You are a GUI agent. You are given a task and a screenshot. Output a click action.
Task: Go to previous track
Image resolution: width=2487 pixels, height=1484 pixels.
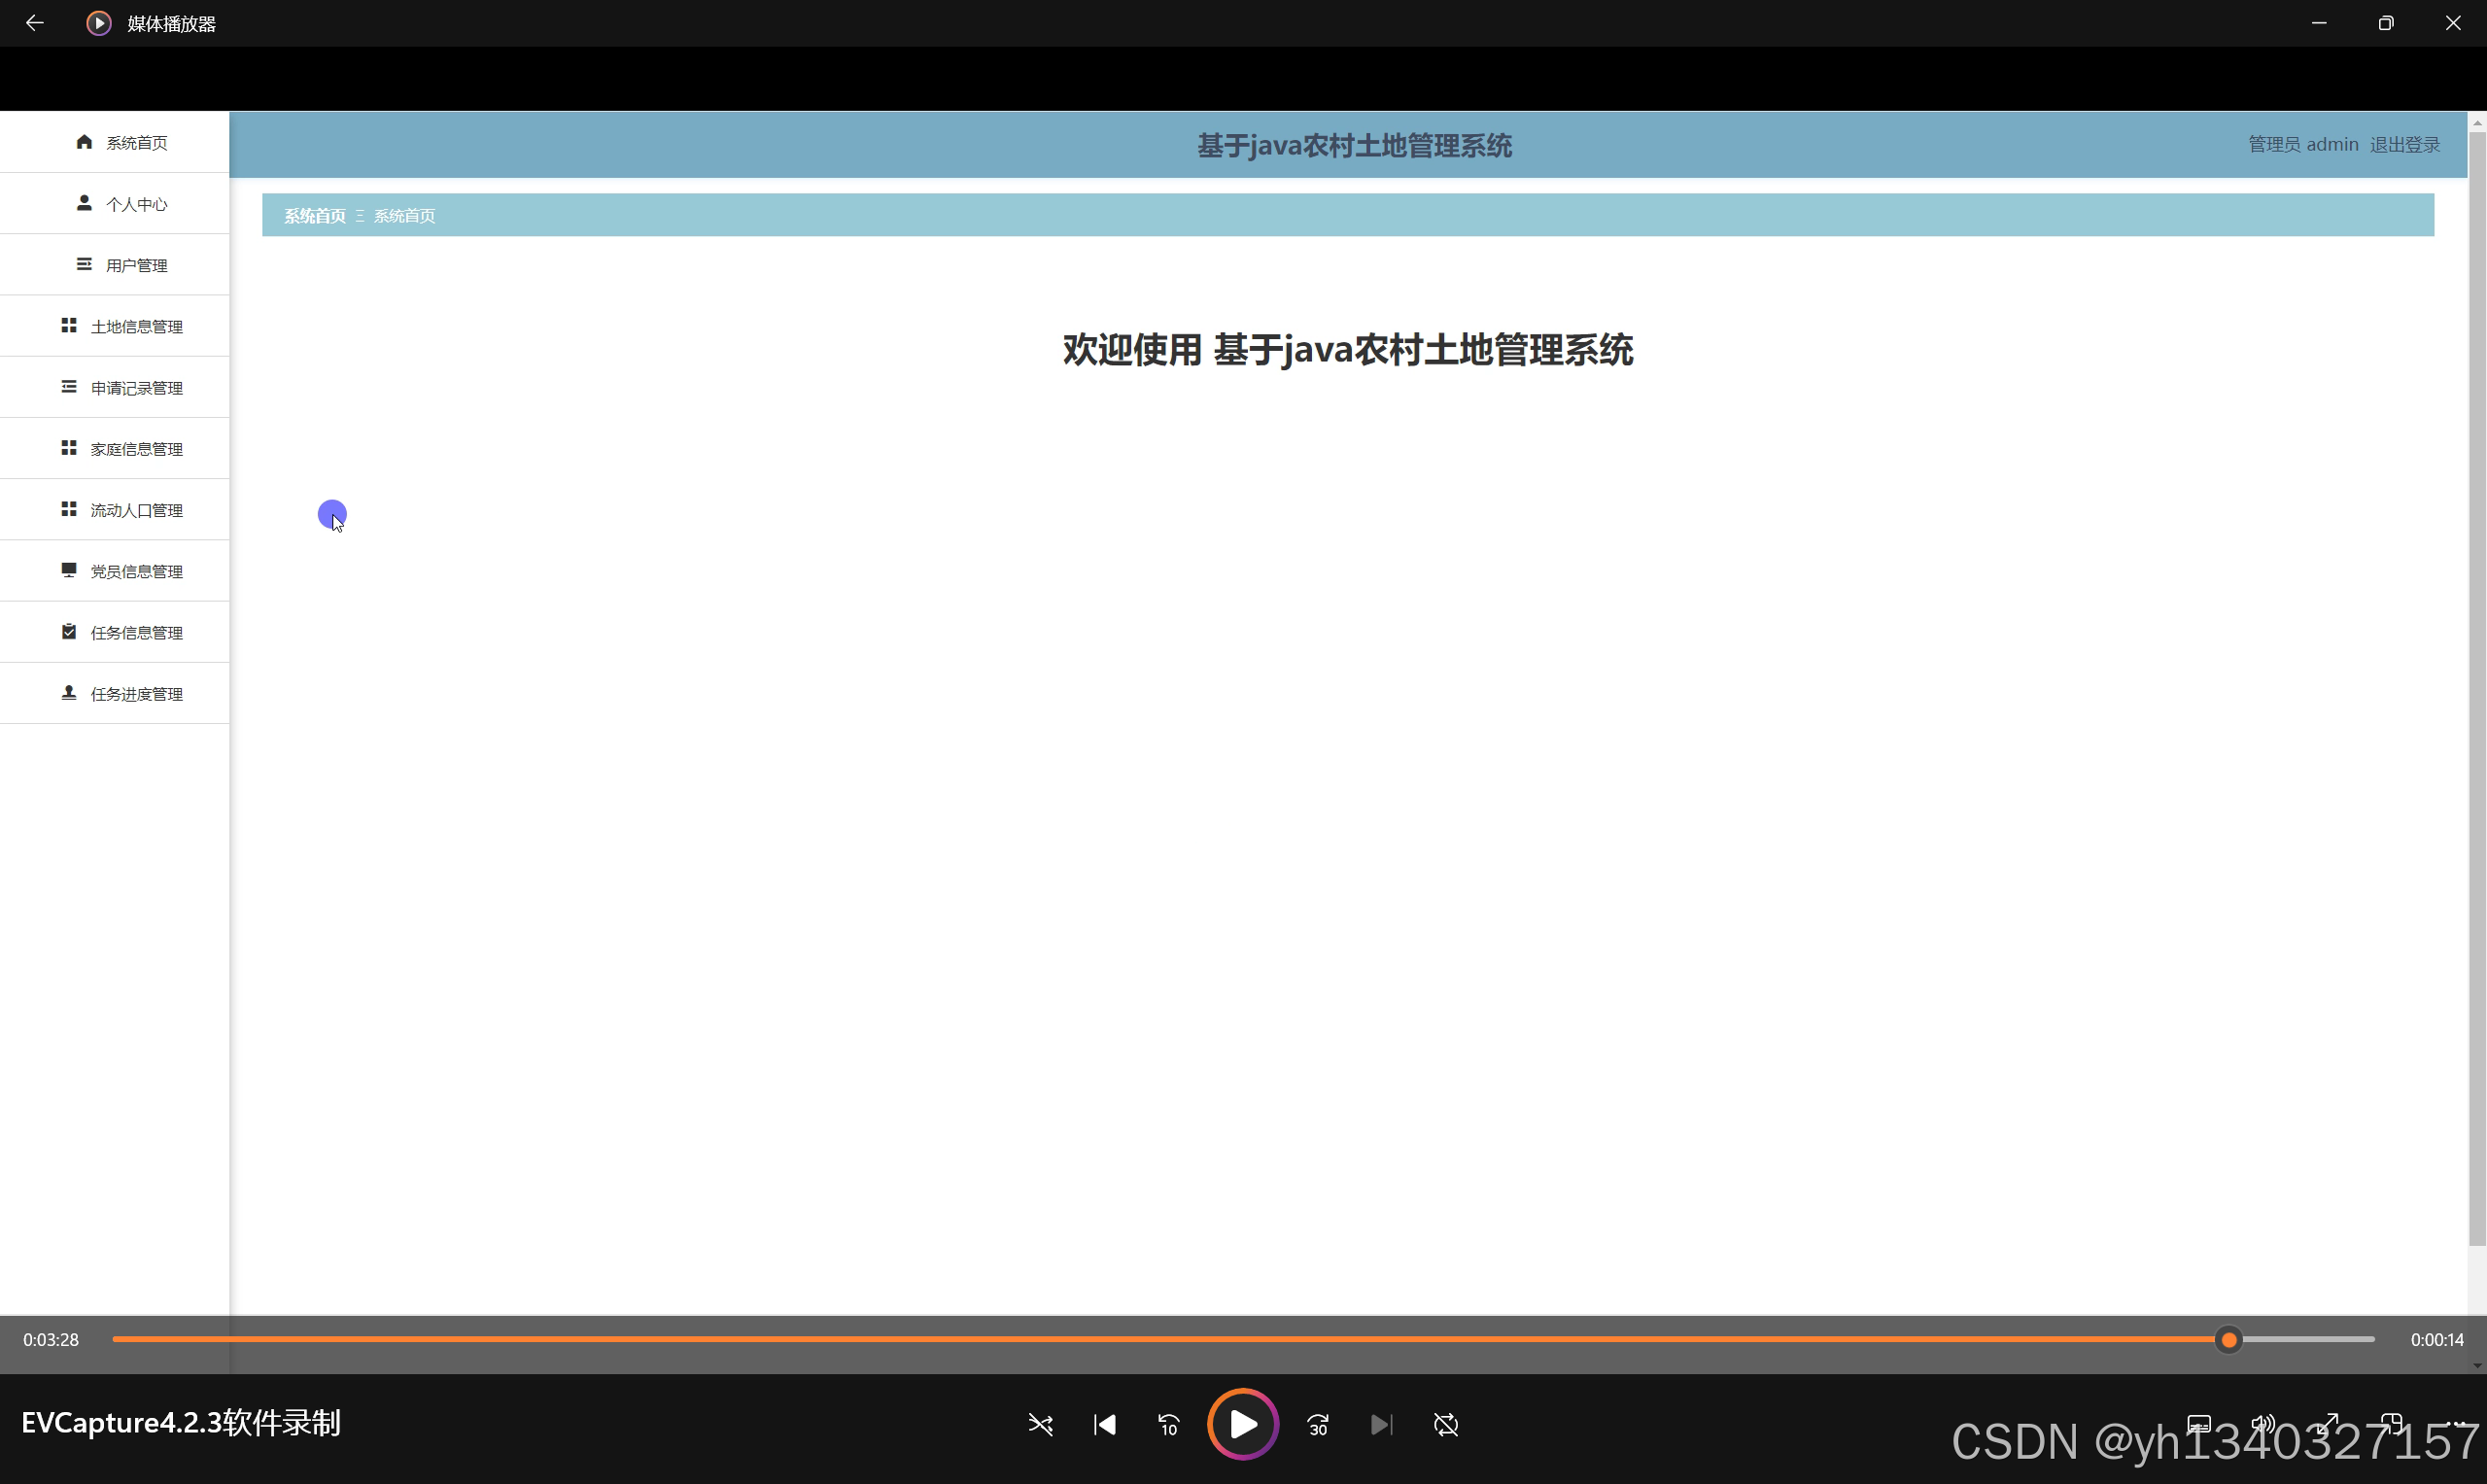[1104, 1424]
